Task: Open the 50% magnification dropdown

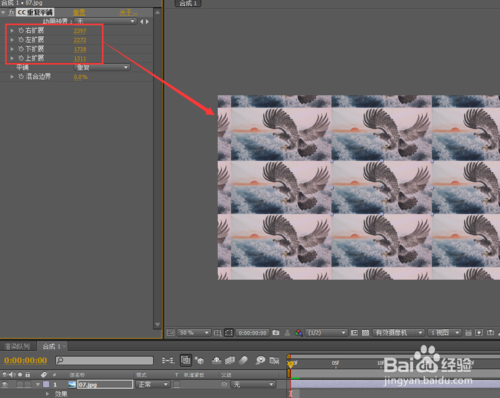Action: point(194,333)
